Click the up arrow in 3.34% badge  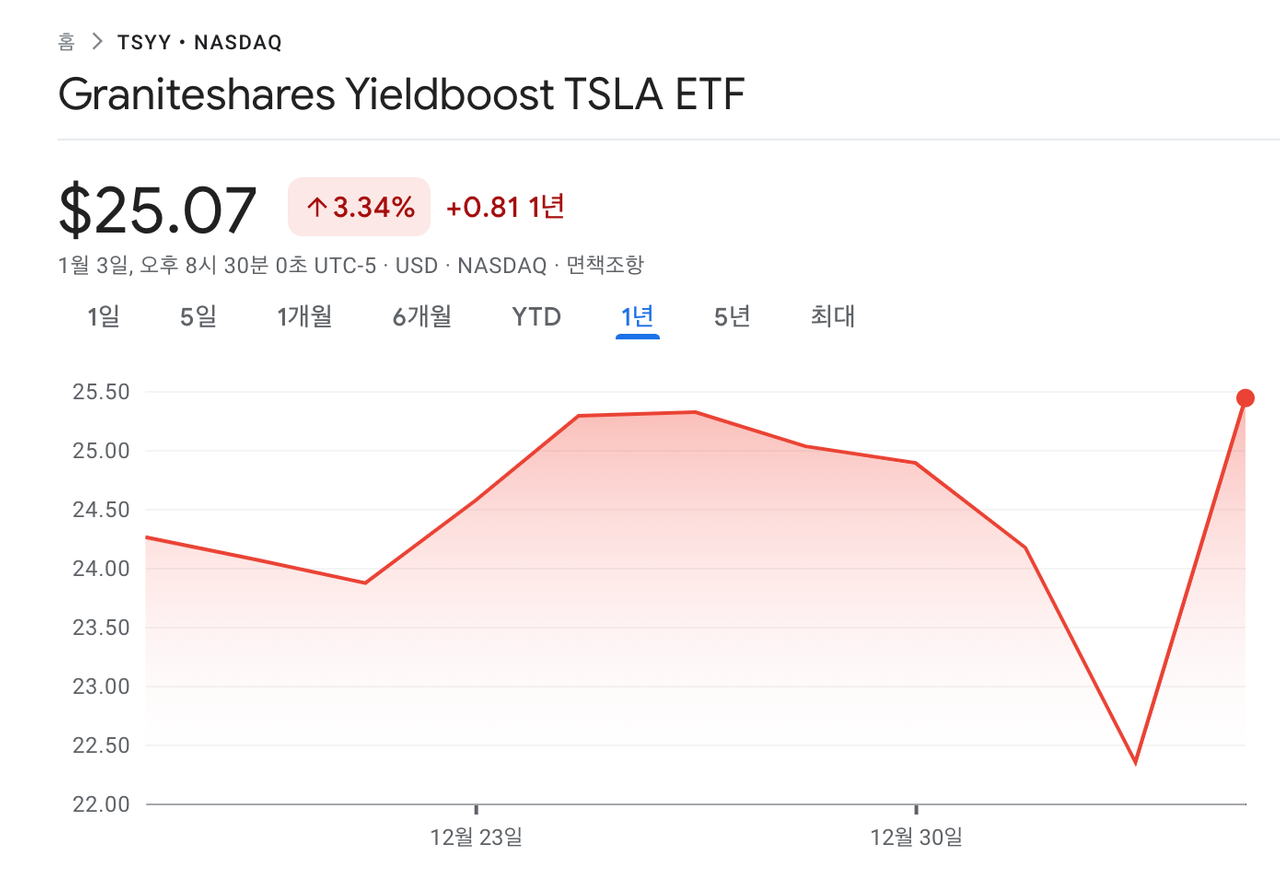(x=317, y=207)
